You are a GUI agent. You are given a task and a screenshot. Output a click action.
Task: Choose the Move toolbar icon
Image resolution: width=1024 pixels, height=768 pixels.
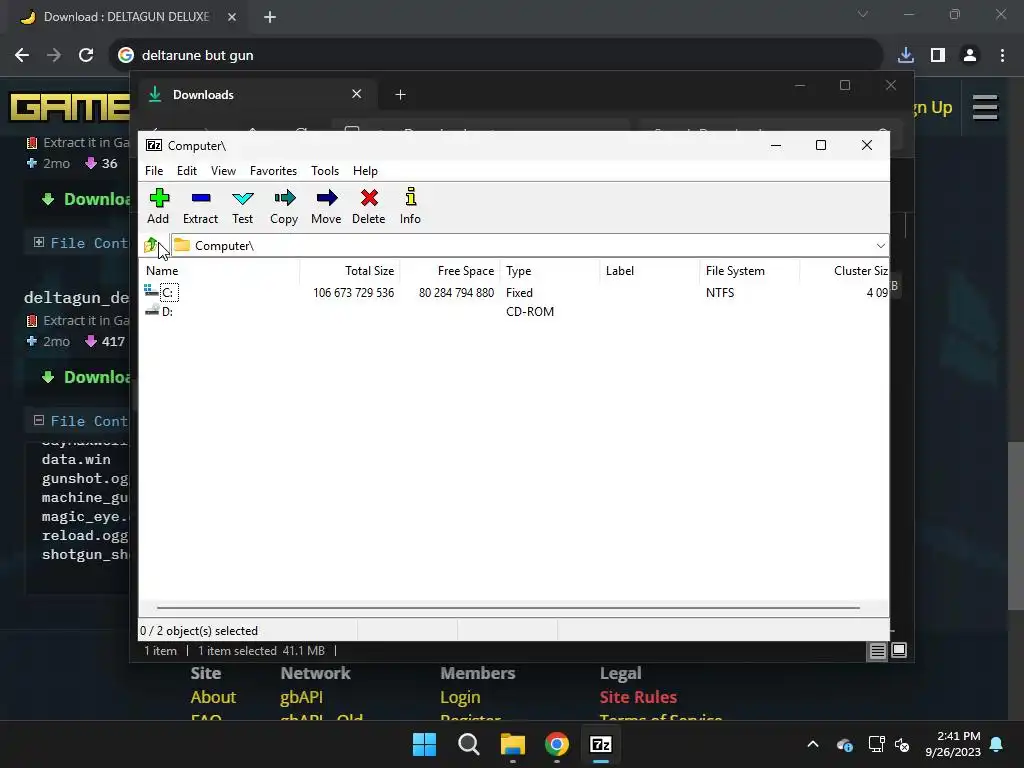tap(326, 206)
